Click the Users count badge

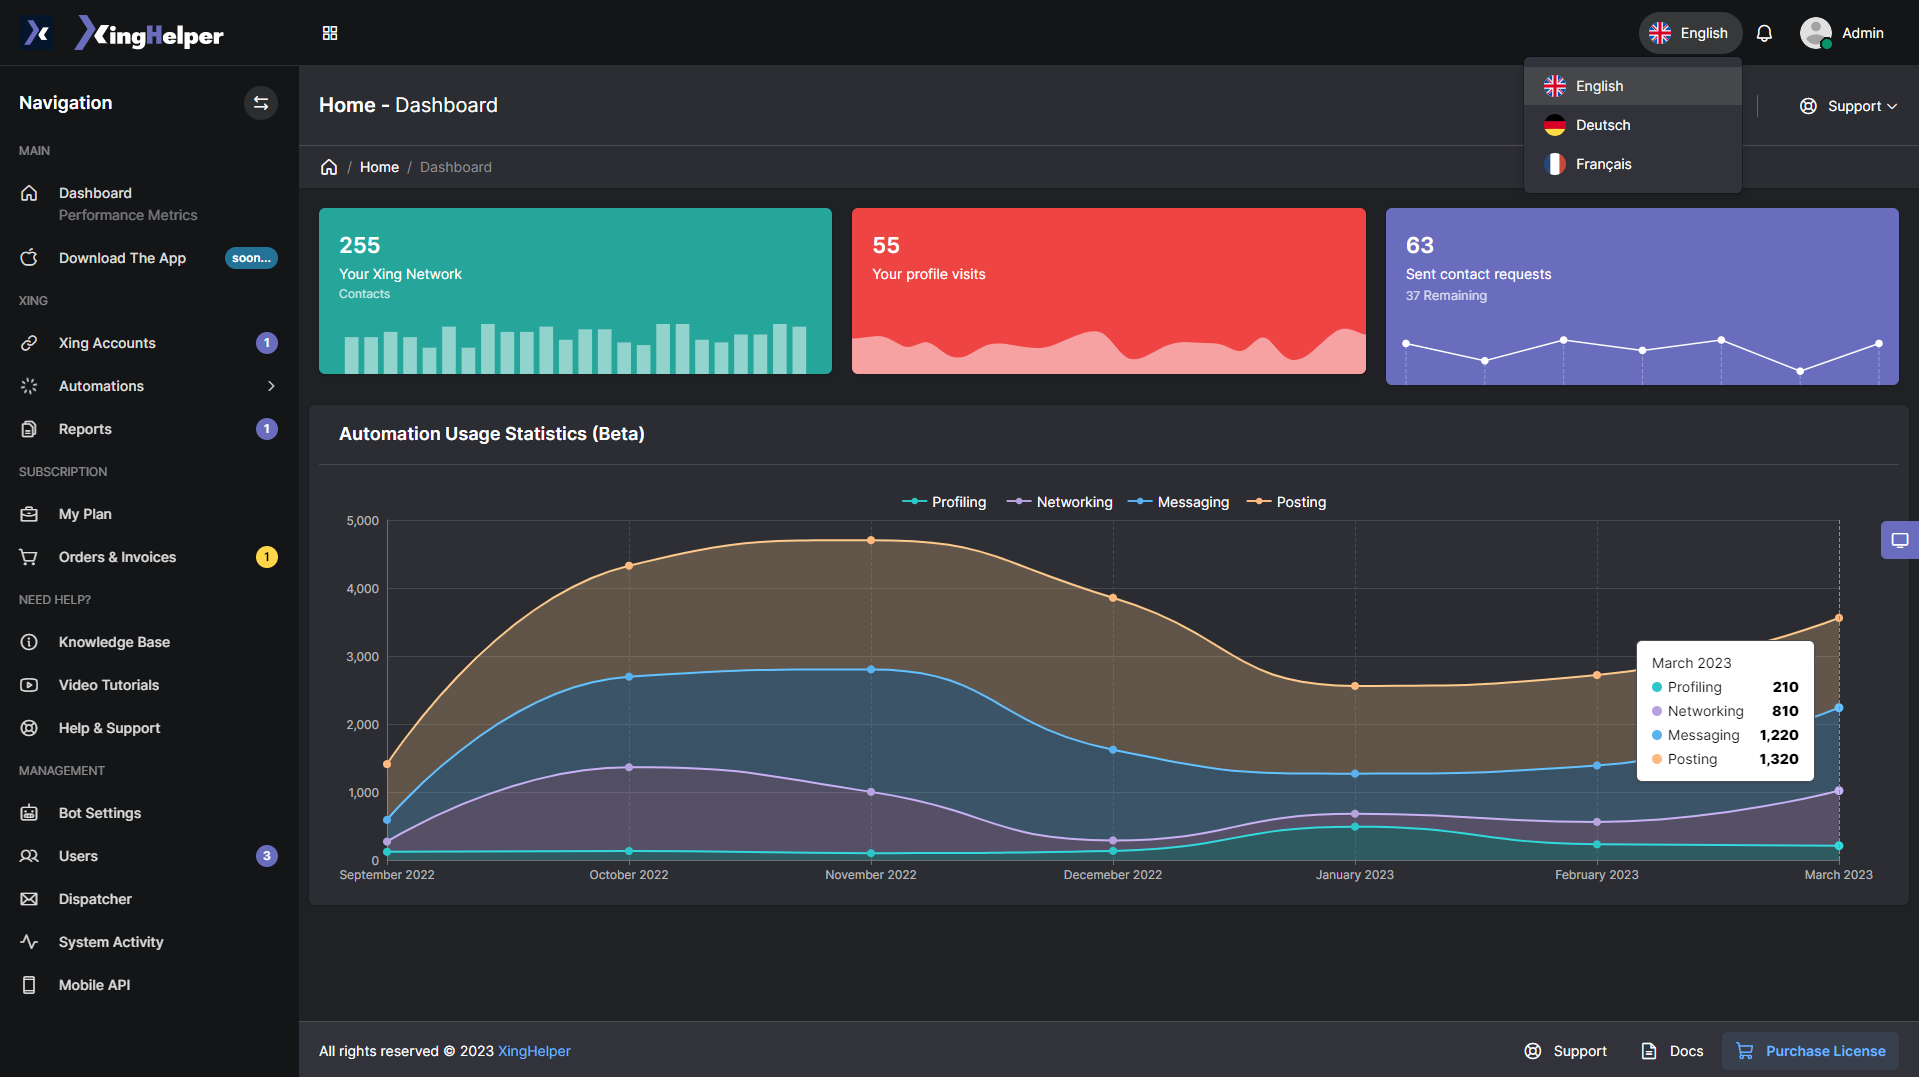pos(267,856)
